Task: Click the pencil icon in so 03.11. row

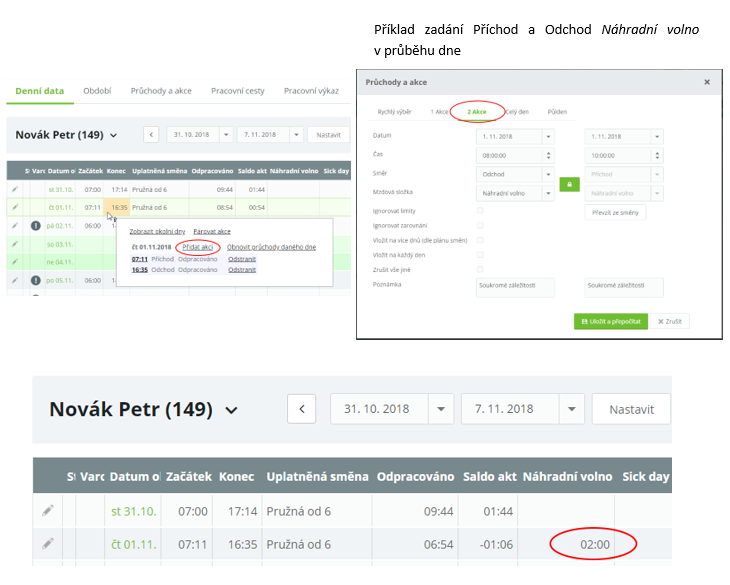Action: (x=15, y=244)
